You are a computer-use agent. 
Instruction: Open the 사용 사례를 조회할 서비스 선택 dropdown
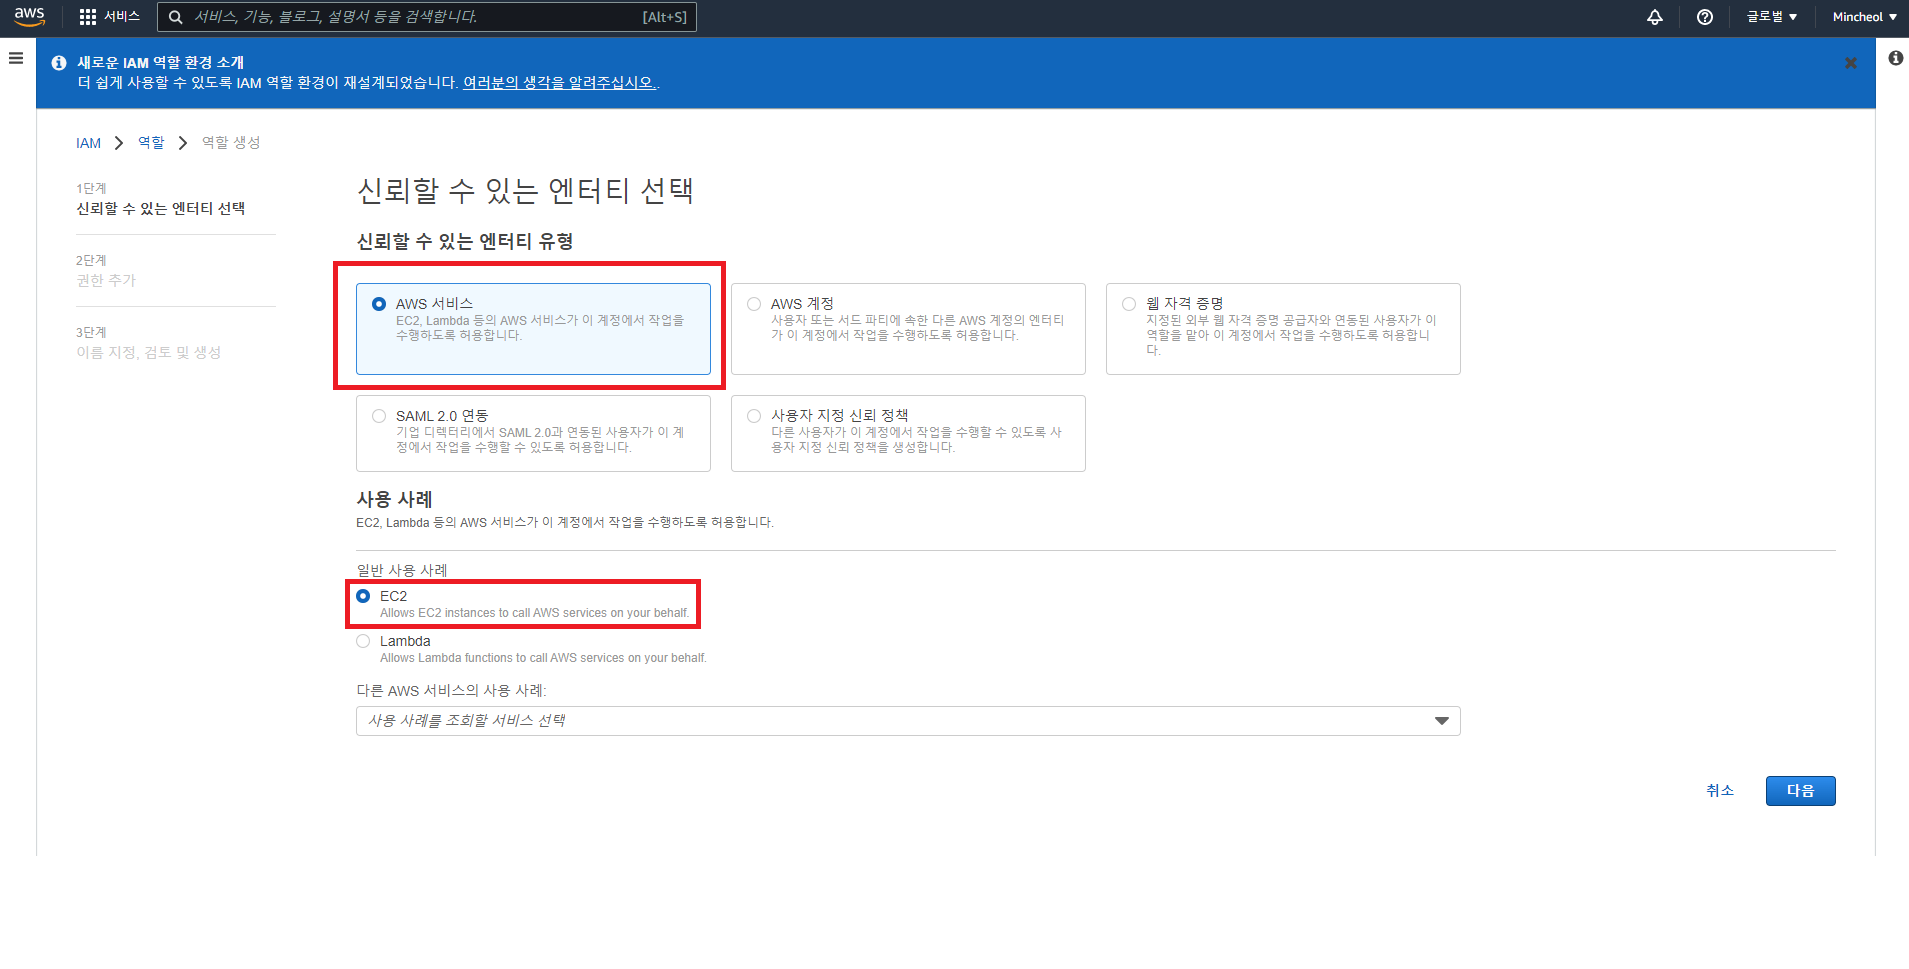(x=908, y=721)
